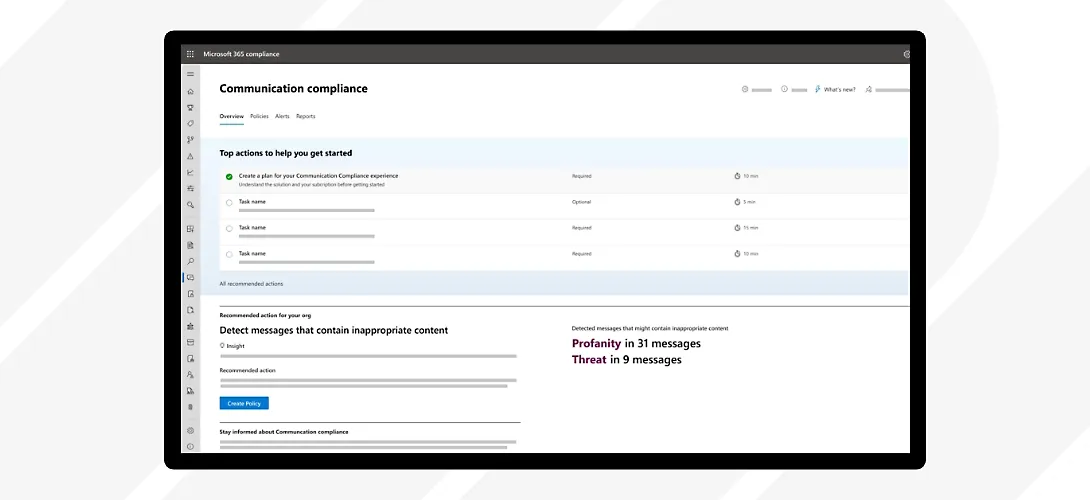
Task: Click the Threat in 9 messages insight
Action: tap(626, 360)
